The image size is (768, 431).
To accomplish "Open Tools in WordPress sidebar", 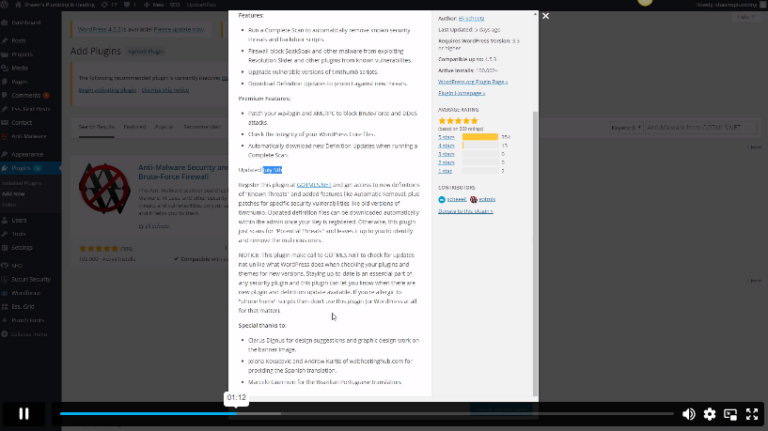I will [x=19, y=234].
